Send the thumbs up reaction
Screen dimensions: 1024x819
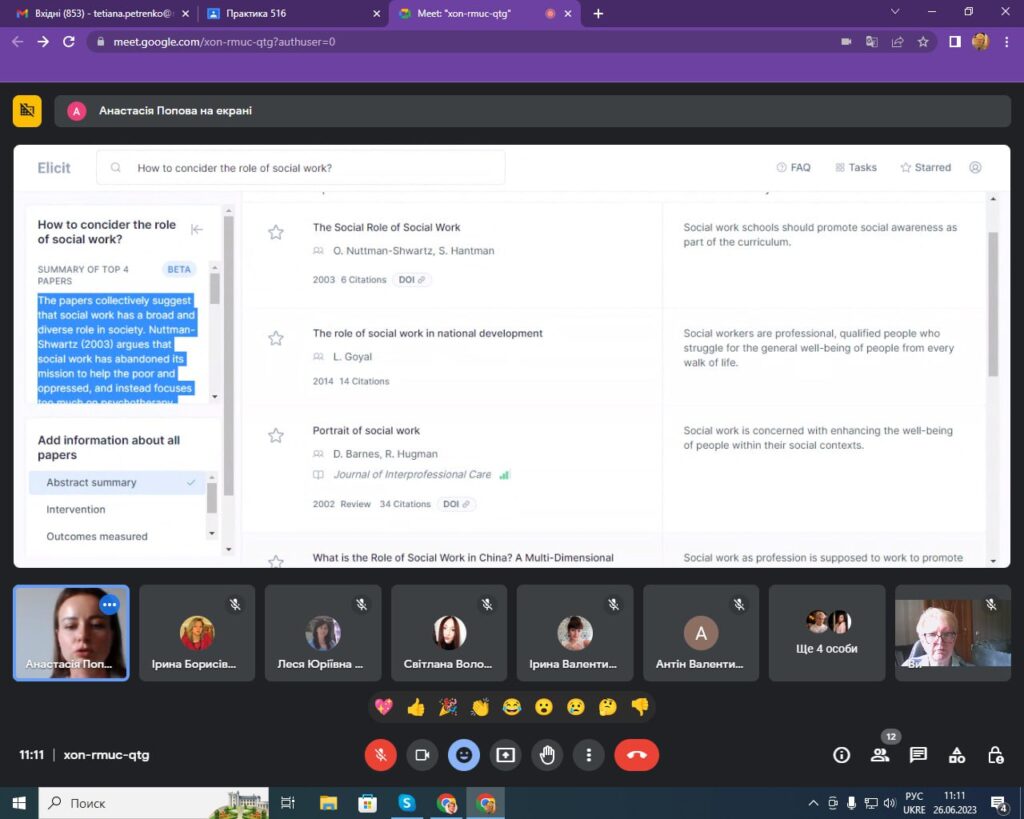tap(416, 707)
